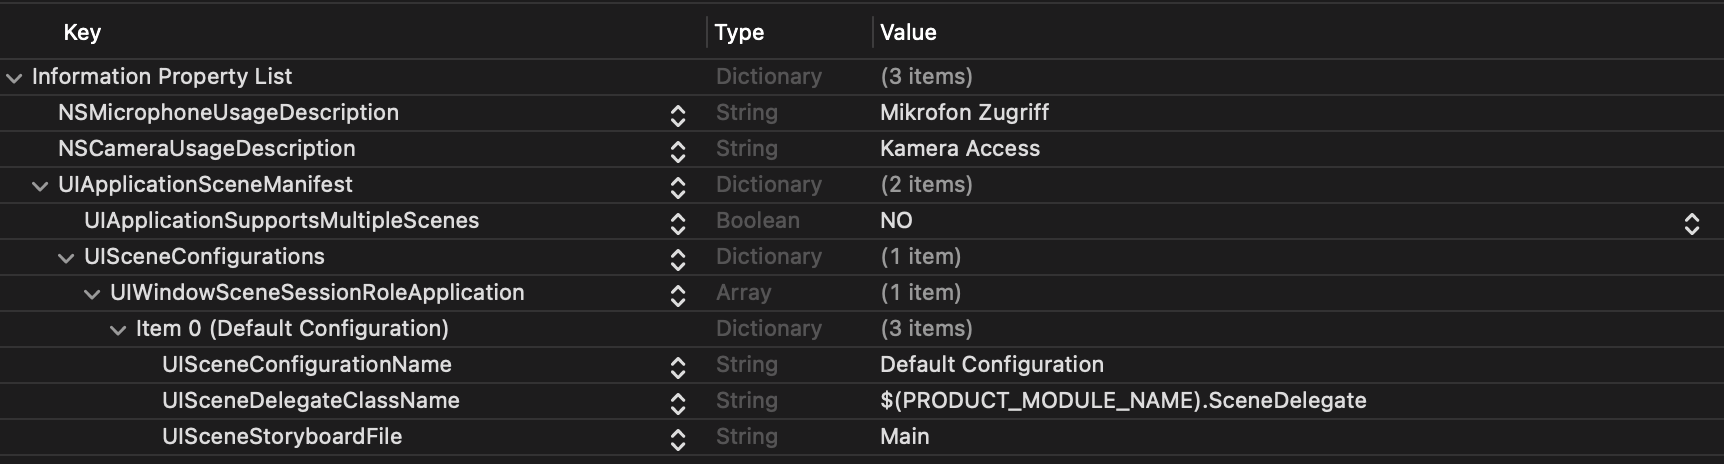This screenshot has width=1724, height=464.
Task: Select the Mikrofon Zugriff value field
Action: (964, 113)
